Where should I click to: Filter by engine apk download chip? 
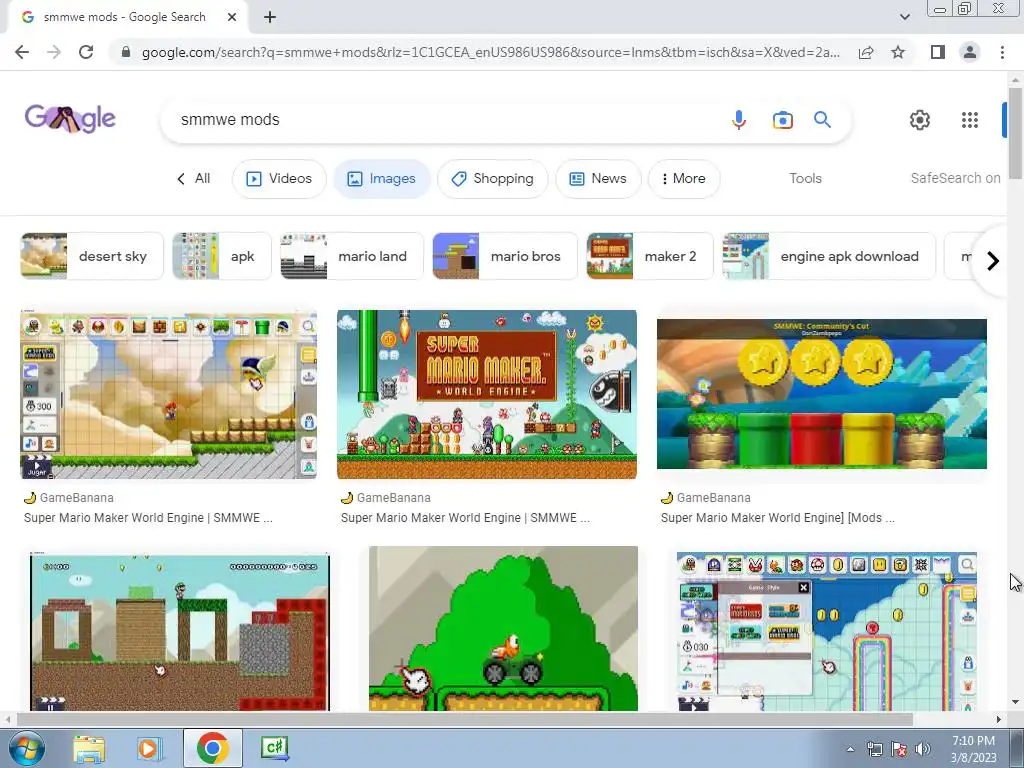click(x=829, y=256)
